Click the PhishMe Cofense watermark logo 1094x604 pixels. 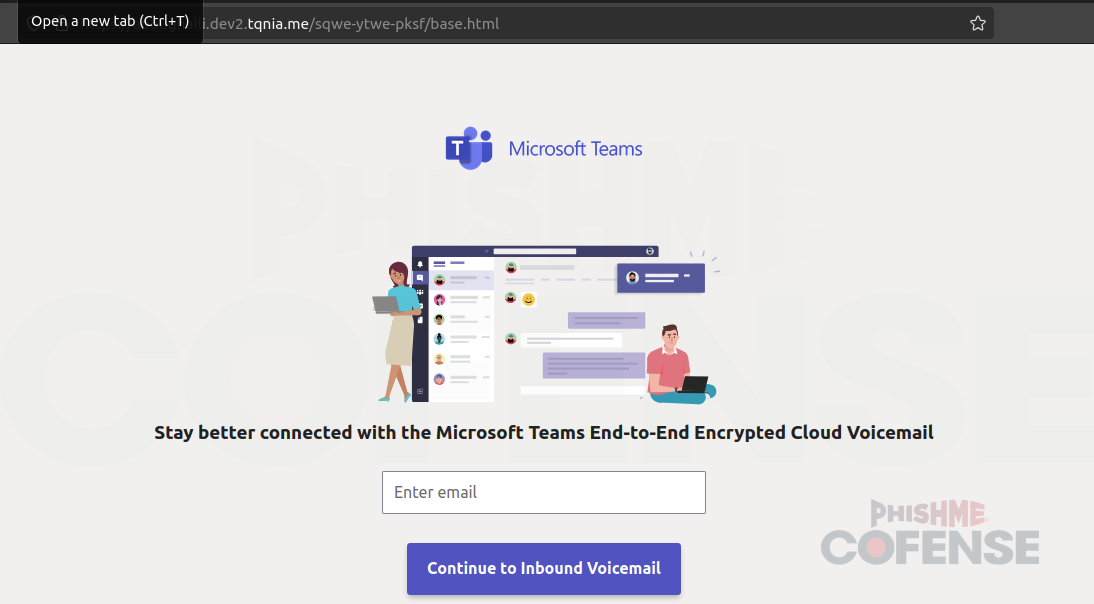(x=930, y=533)
